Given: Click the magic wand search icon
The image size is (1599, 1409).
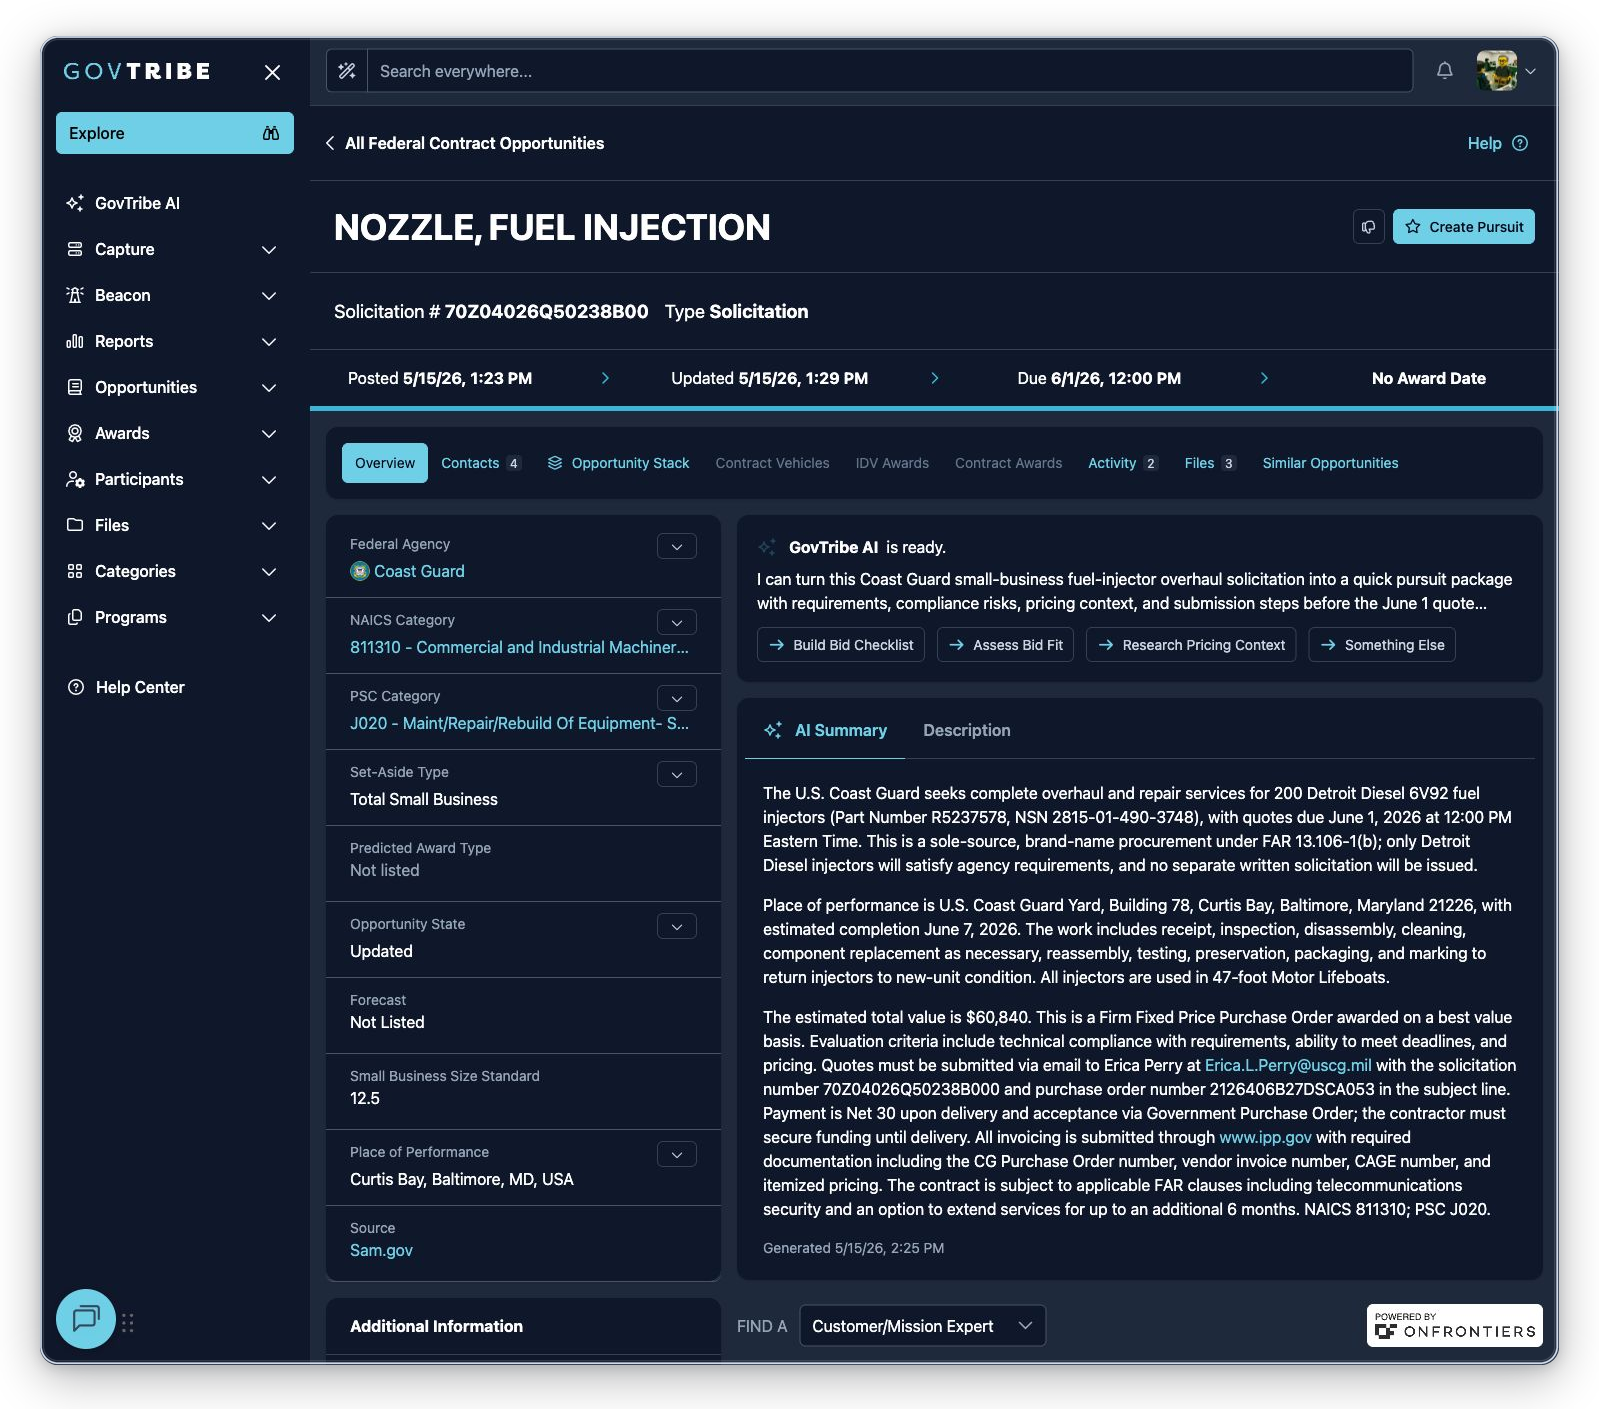Looking at the screenshot, I should click(347, 71).
